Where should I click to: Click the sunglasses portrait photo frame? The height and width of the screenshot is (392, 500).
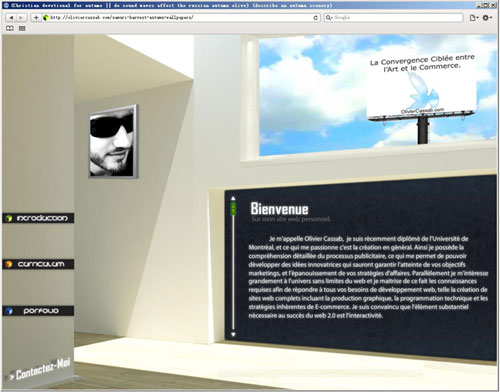coord(113,142)
